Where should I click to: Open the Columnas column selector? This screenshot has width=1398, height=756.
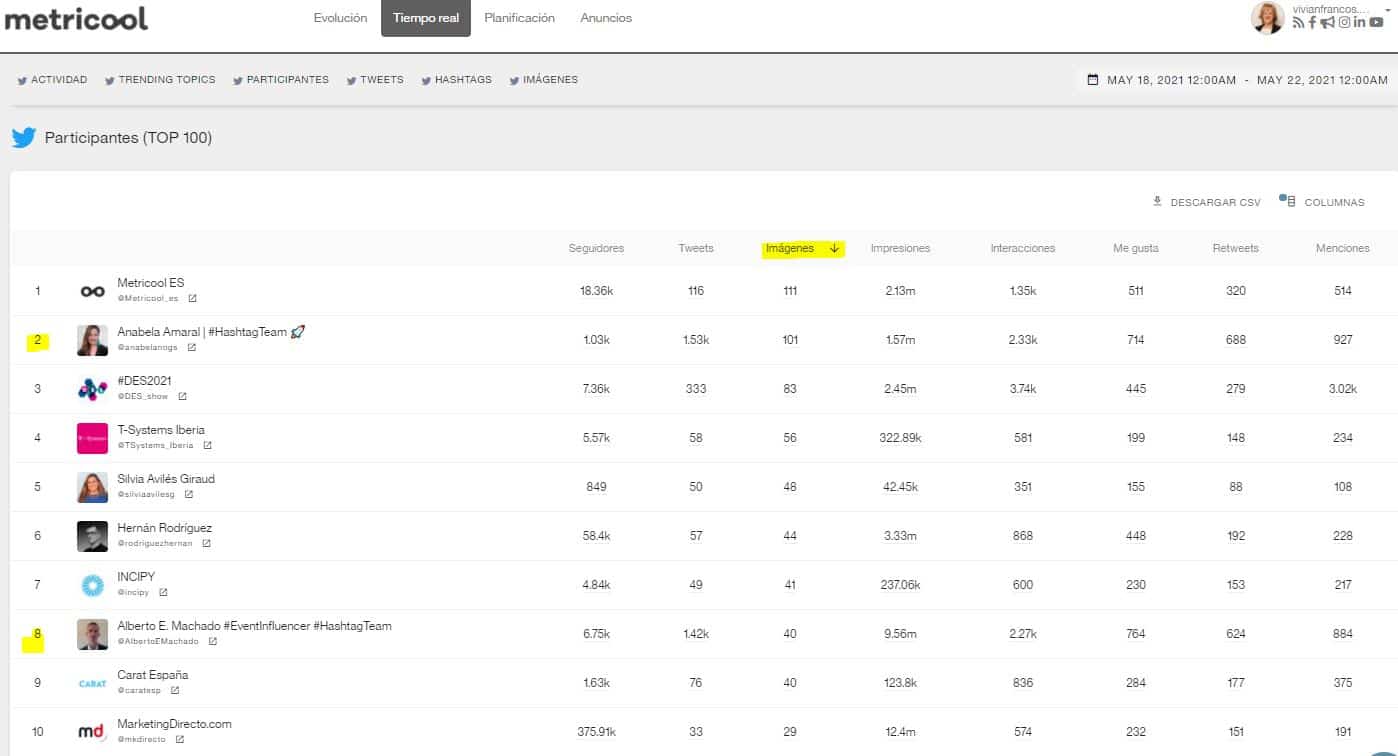1322,202
